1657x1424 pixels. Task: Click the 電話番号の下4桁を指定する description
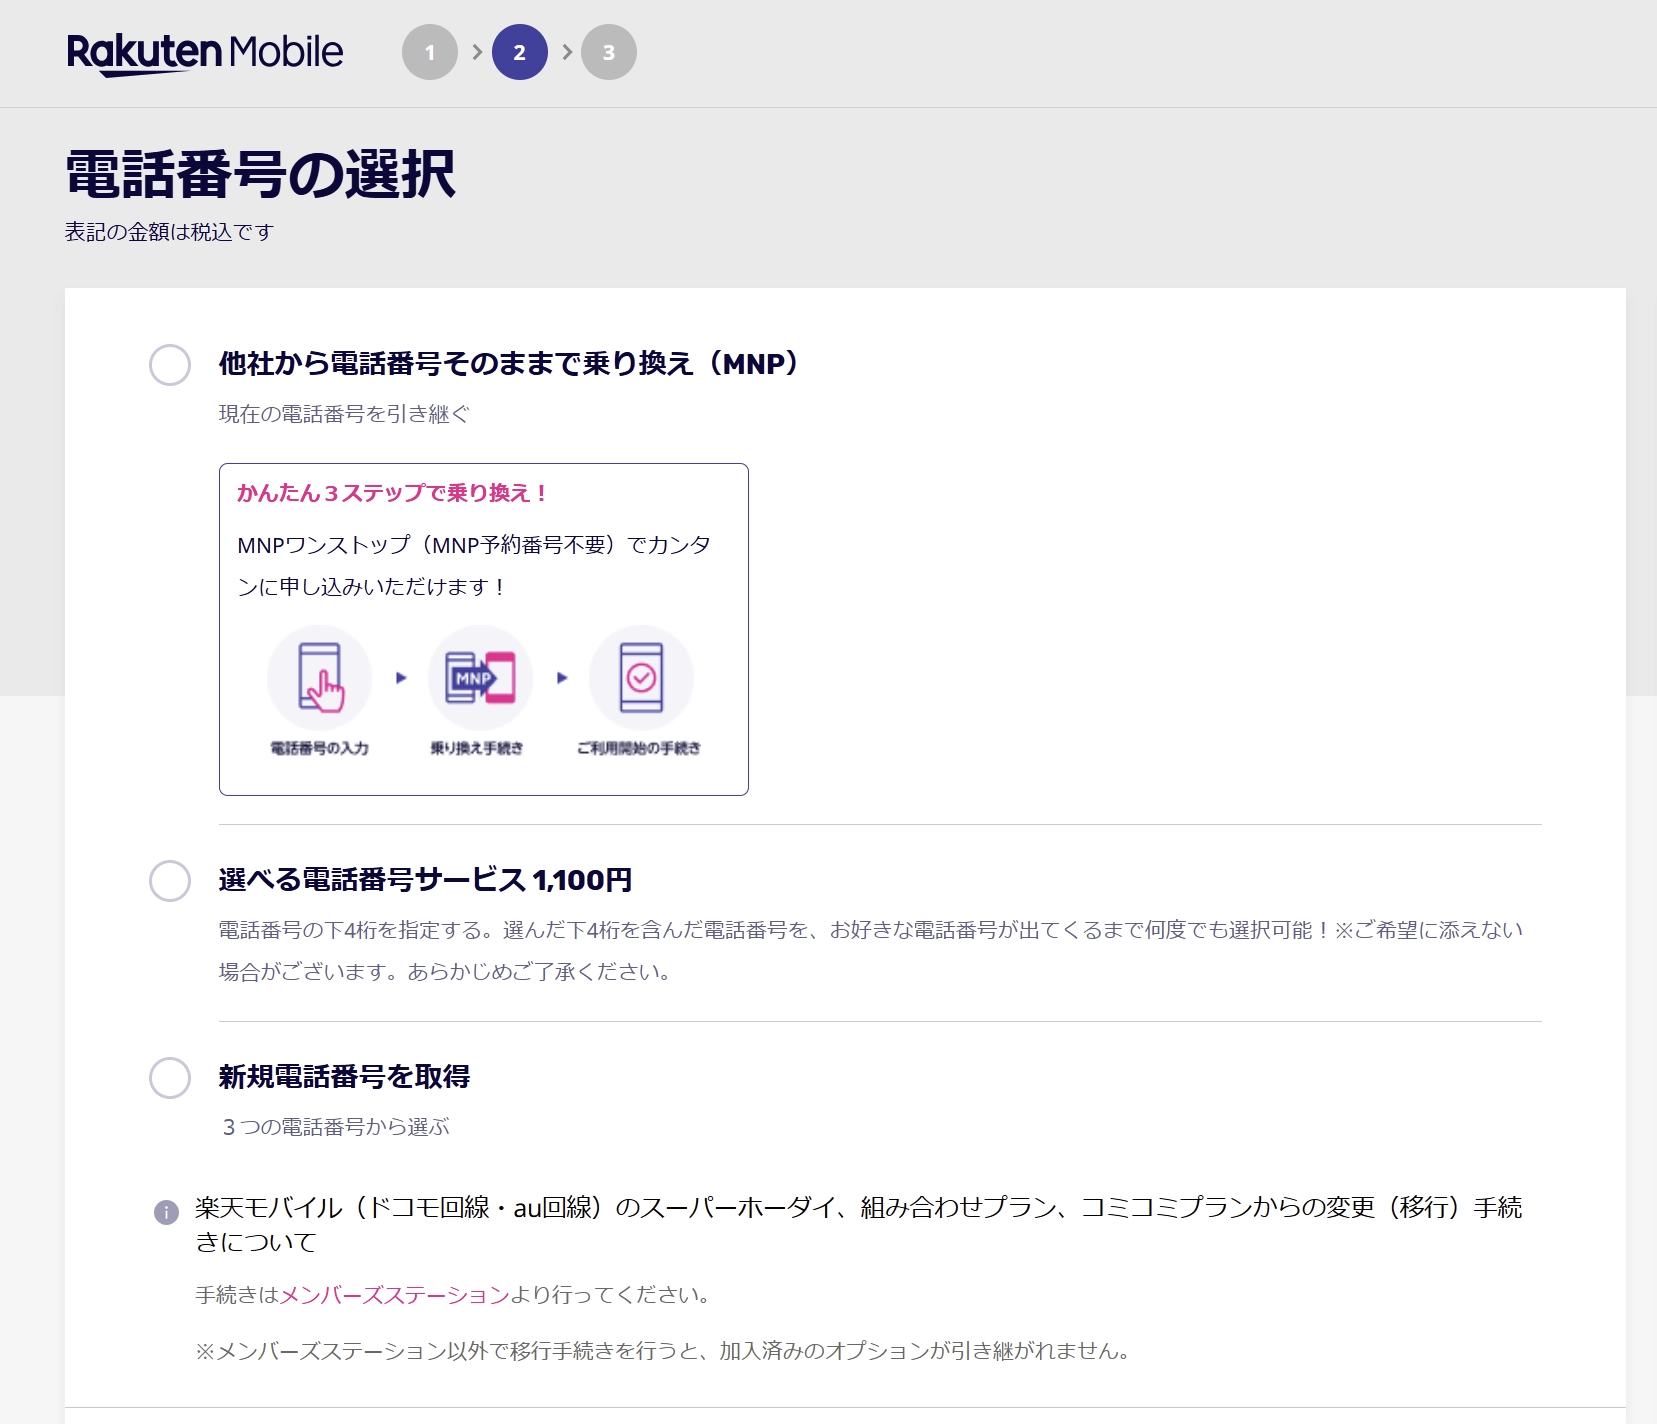870,951
